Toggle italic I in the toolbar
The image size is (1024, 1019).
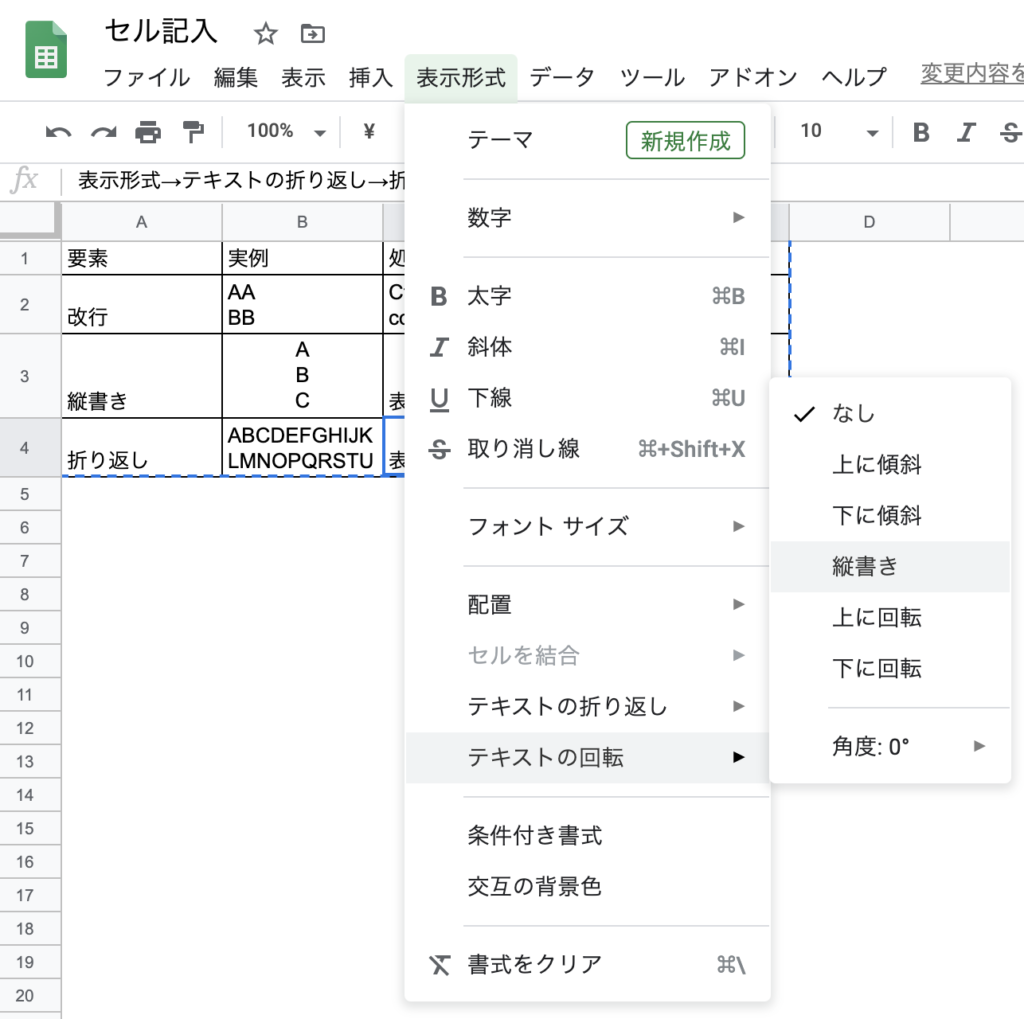click(966, 133)
